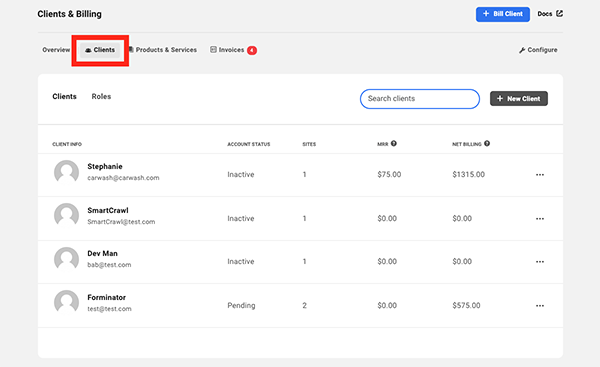Click SmartCrawl's avatar image
600x367 pixels.
(67, 215)
